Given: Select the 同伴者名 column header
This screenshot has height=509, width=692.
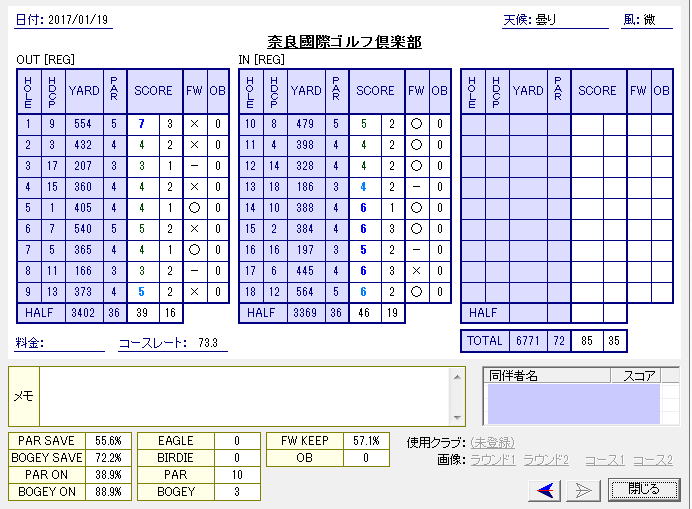Looking at the screenshot, I should 545,376.
